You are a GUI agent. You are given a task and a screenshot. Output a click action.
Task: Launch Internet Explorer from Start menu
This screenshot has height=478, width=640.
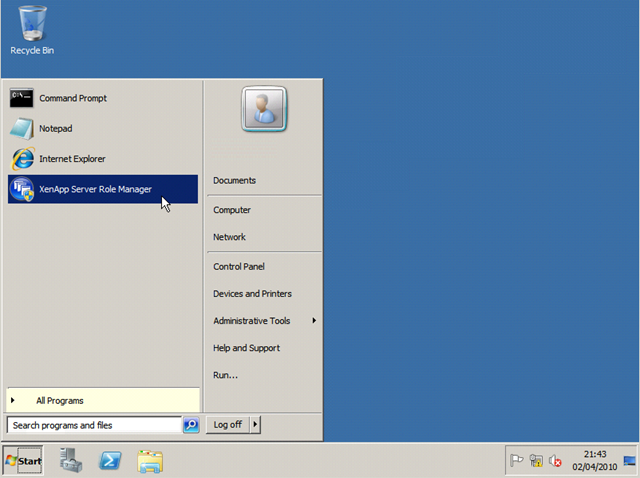(103, 159)
